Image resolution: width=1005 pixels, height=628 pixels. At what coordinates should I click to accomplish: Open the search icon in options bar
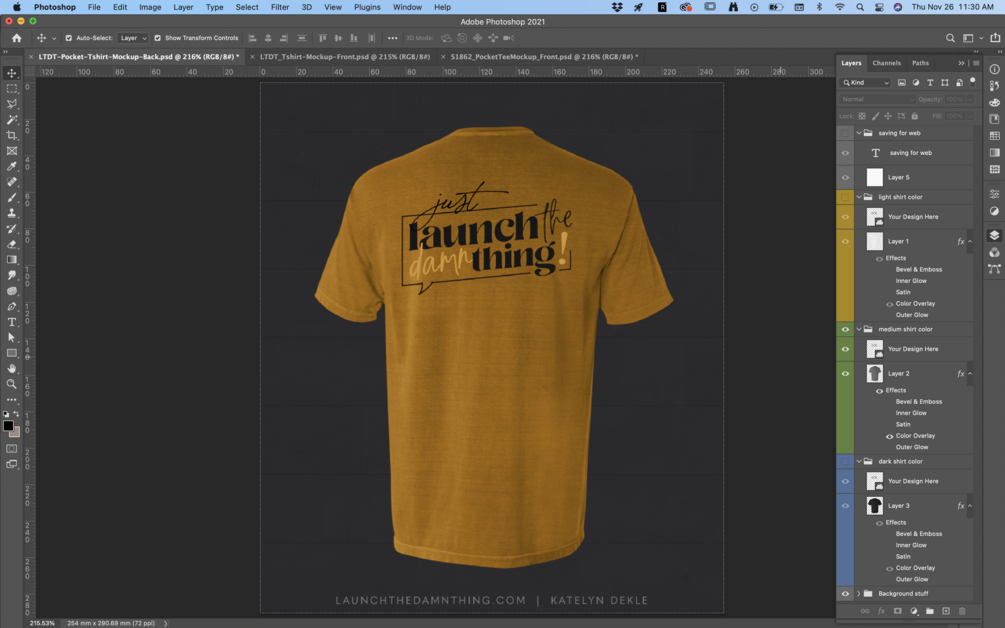click(951, 38)
